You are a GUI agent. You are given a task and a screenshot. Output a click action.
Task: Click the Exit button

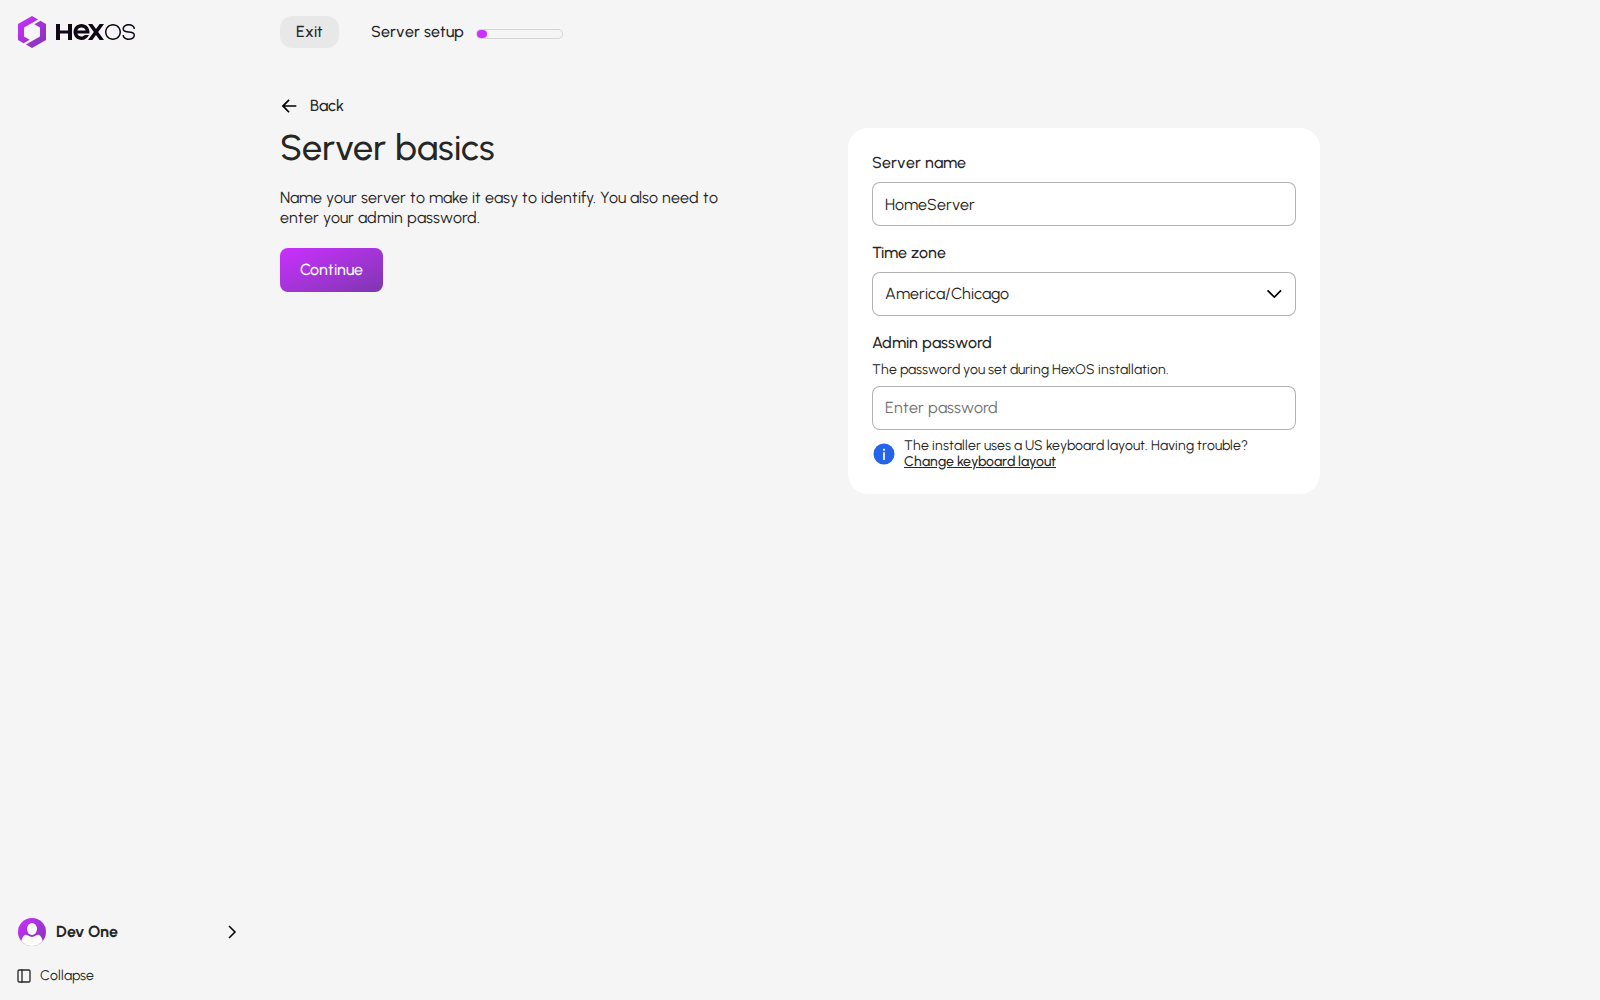tap(309, 32)
